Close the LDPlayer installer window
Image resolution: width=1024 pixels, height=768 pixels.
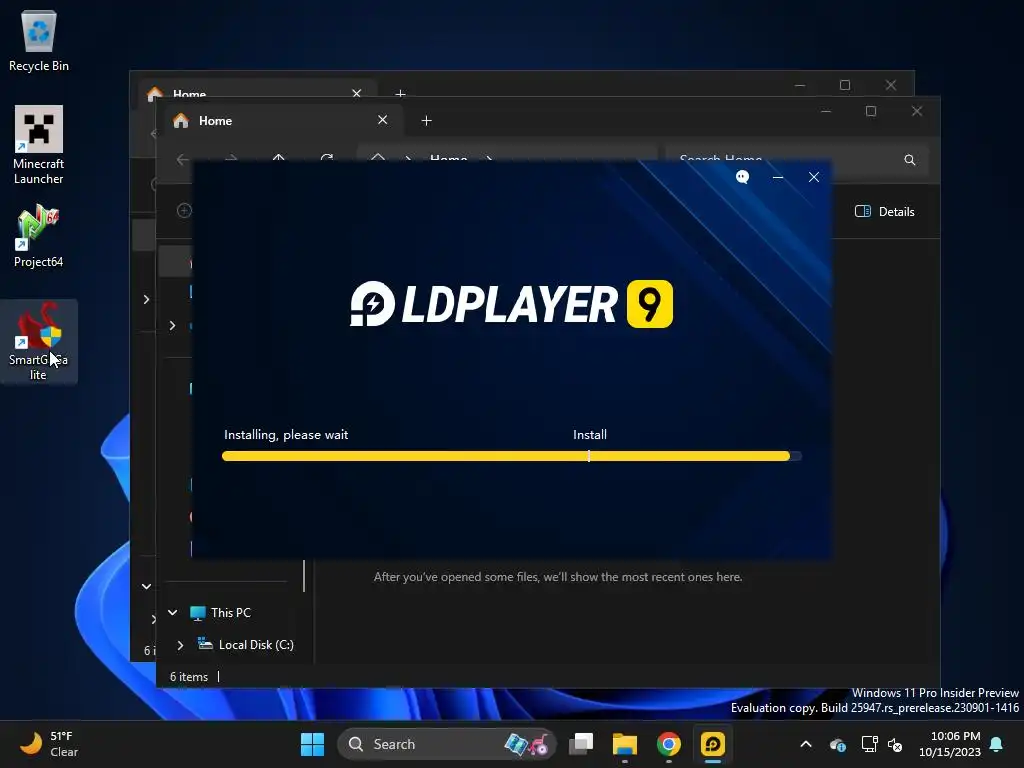(x=814, y=177)
